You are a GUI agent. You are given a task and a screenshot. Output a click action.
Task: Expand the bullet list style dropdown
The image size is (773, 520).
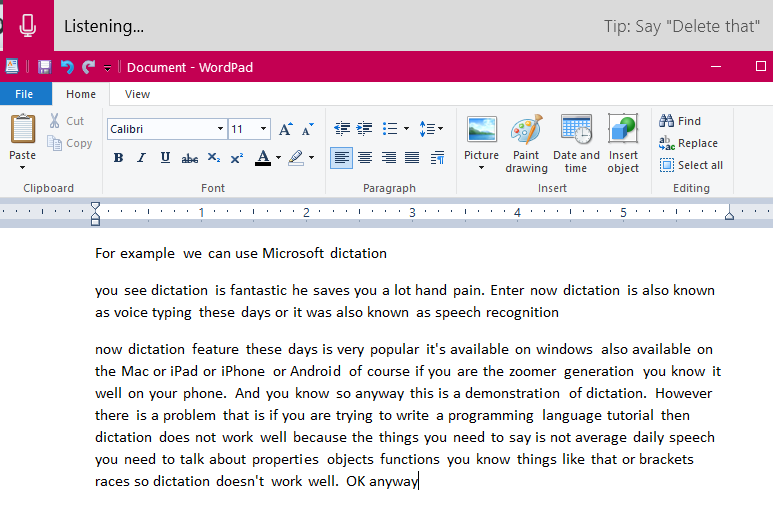(406, 129)
